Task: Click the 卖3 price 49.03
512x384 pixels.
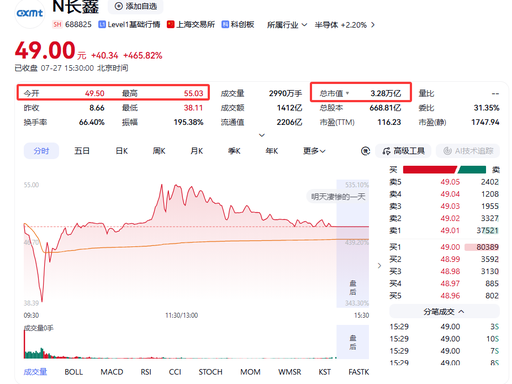Action: pyautogui.click(x=450, y=206)
